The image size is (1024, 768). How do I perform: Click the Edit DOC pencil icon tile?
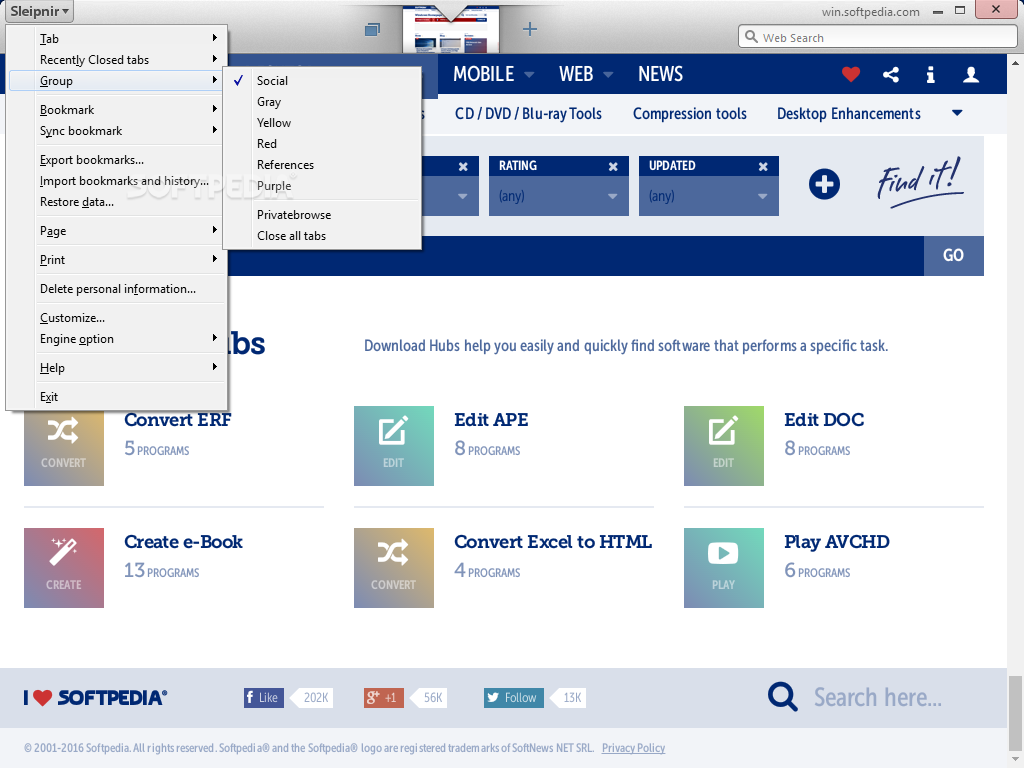pos(724,446)
